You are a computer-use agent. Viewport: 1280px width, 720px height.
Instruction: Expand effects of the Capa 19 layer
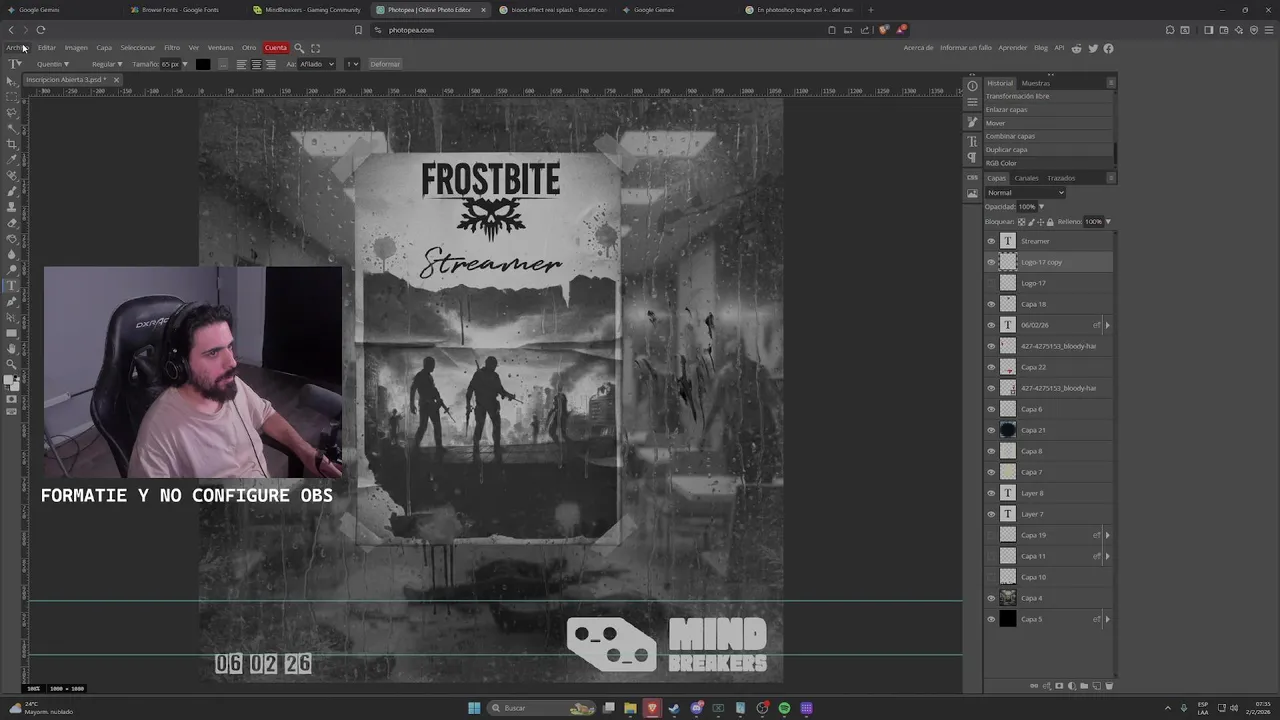coord(1107,535)
